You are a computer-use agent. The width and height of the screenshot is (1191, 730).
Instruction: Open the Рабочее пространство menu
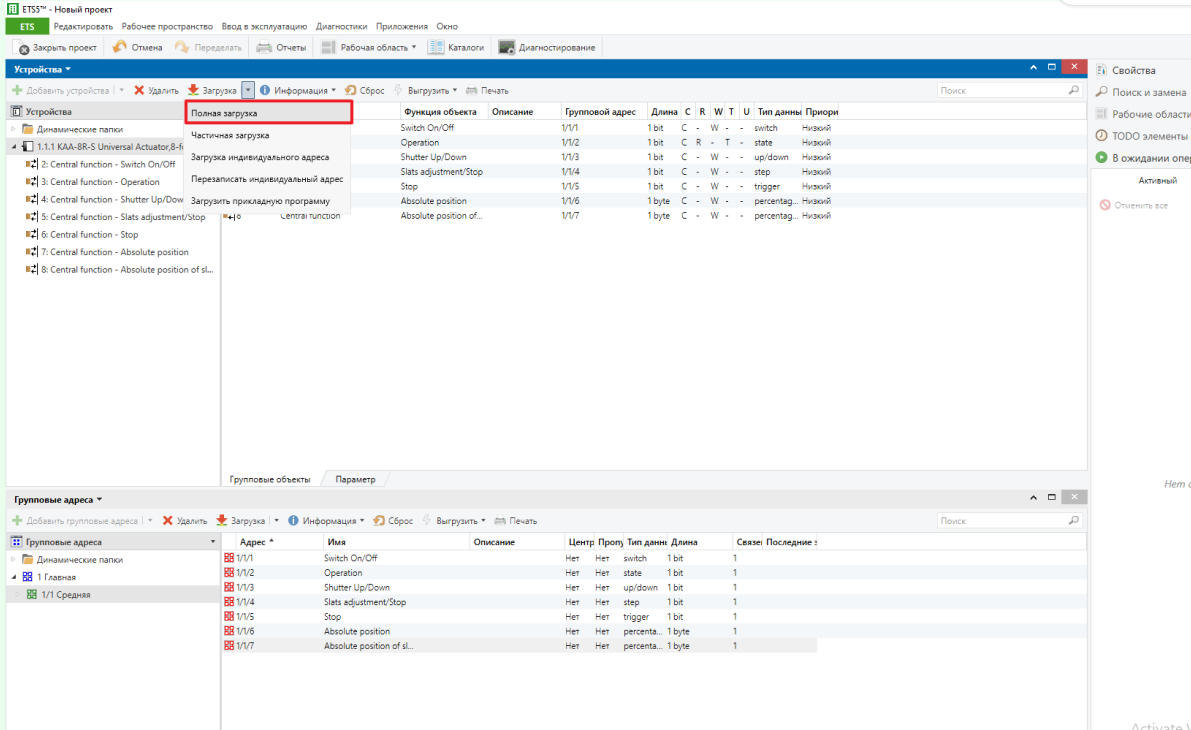167,27
